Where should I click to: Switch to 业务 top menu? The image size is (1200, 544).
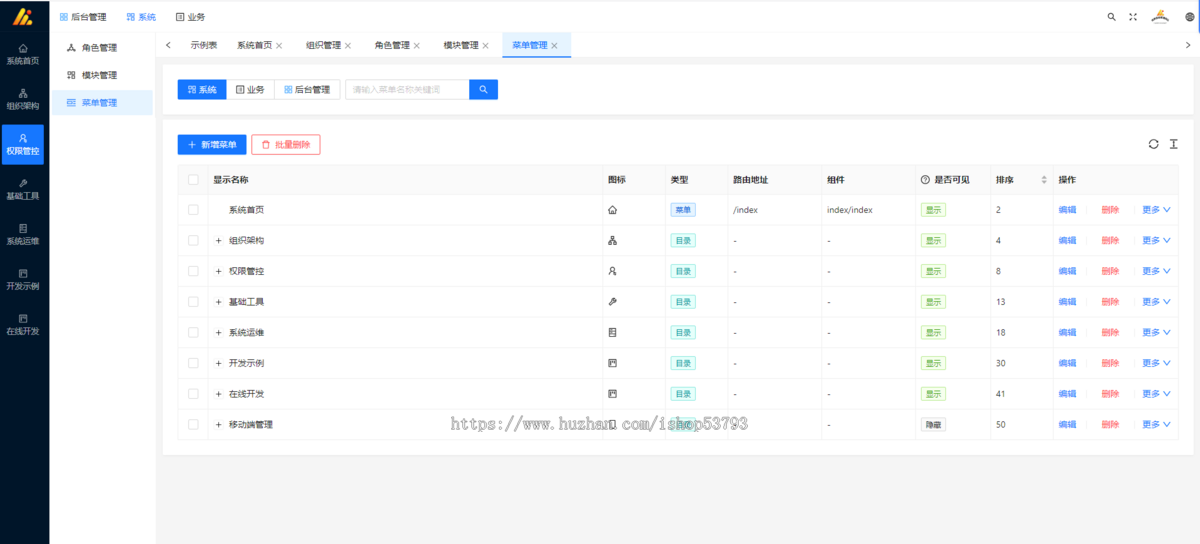pos(190,17)
